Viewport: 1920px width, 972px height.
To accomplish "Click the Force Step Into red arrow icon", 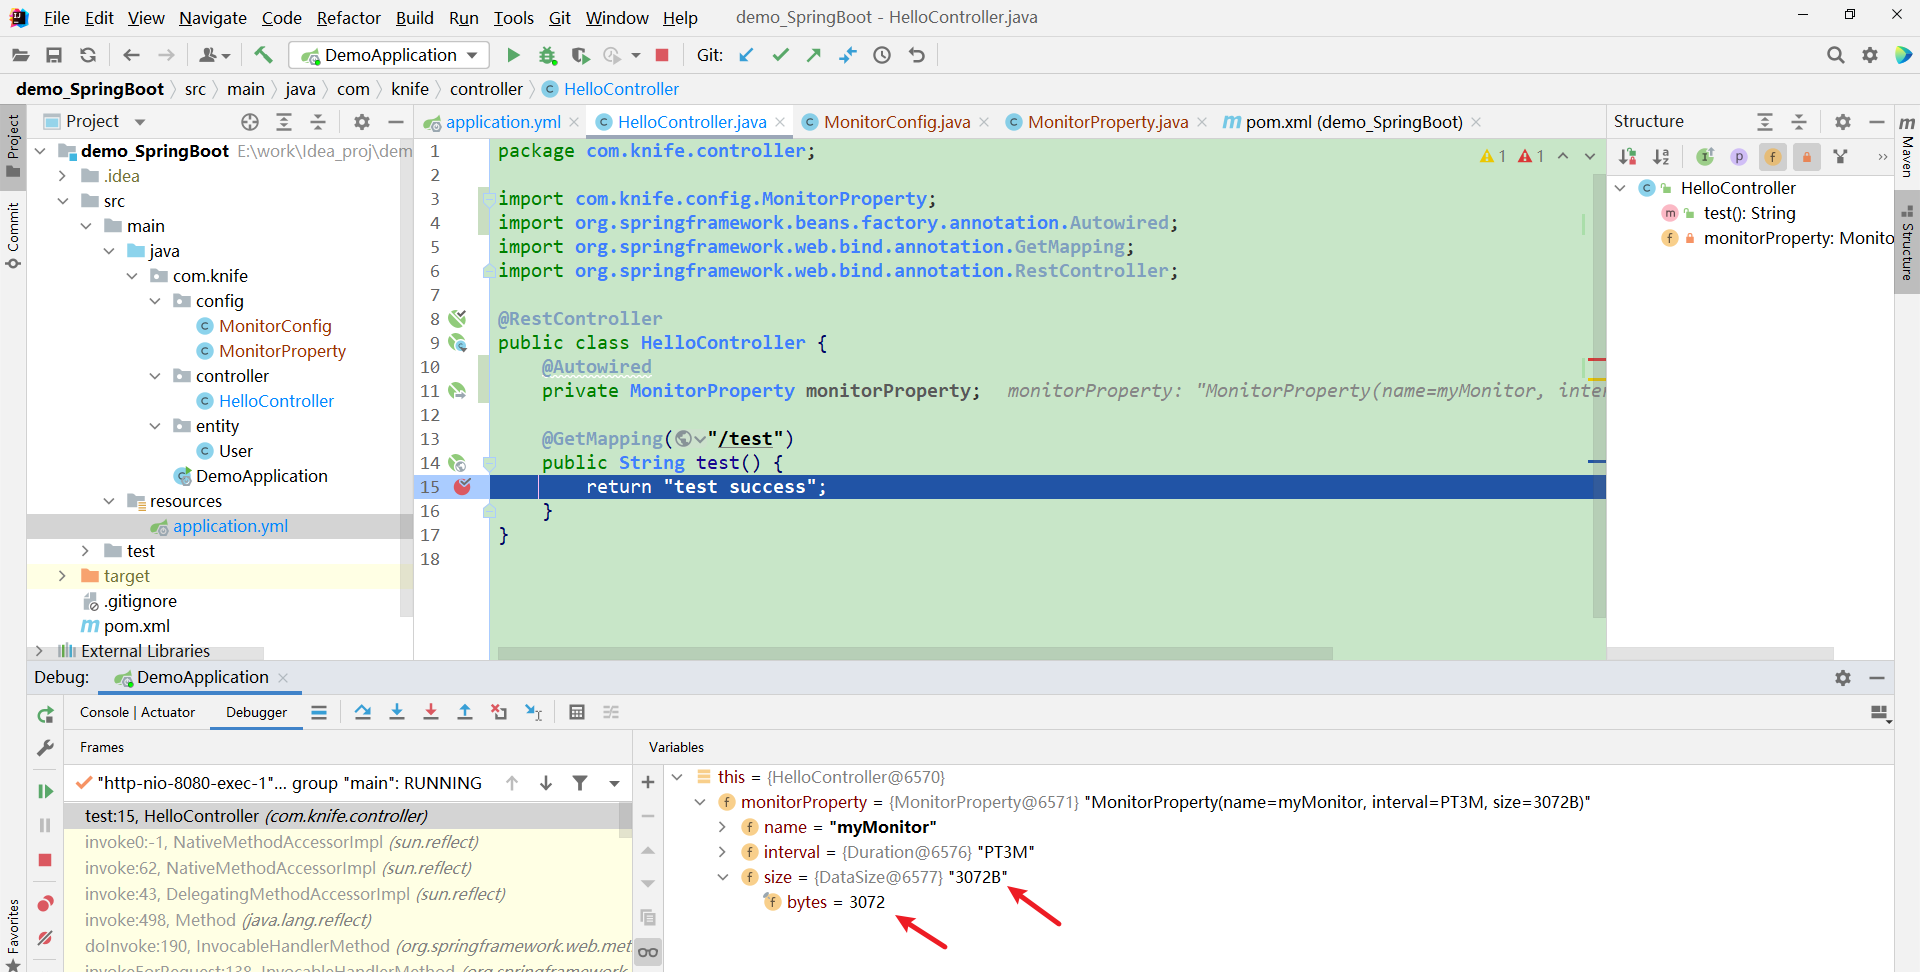I will [x=431, y=712].
